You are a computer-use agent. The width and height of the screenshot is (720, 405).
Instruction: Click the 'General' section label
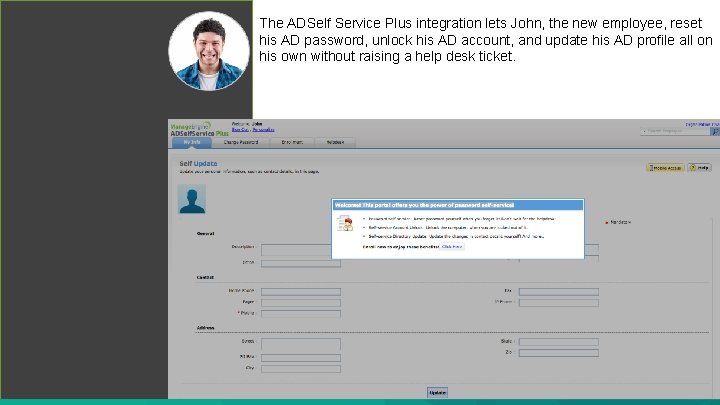click(205, 234)
